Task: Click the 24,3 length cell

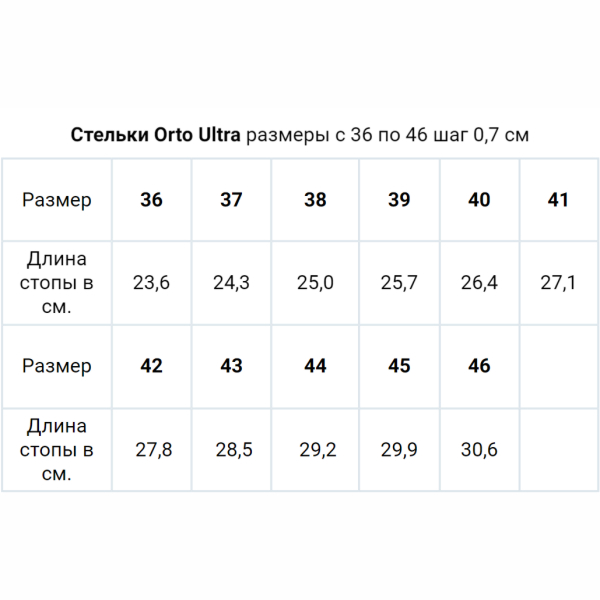Action: [x=231, y=283]
